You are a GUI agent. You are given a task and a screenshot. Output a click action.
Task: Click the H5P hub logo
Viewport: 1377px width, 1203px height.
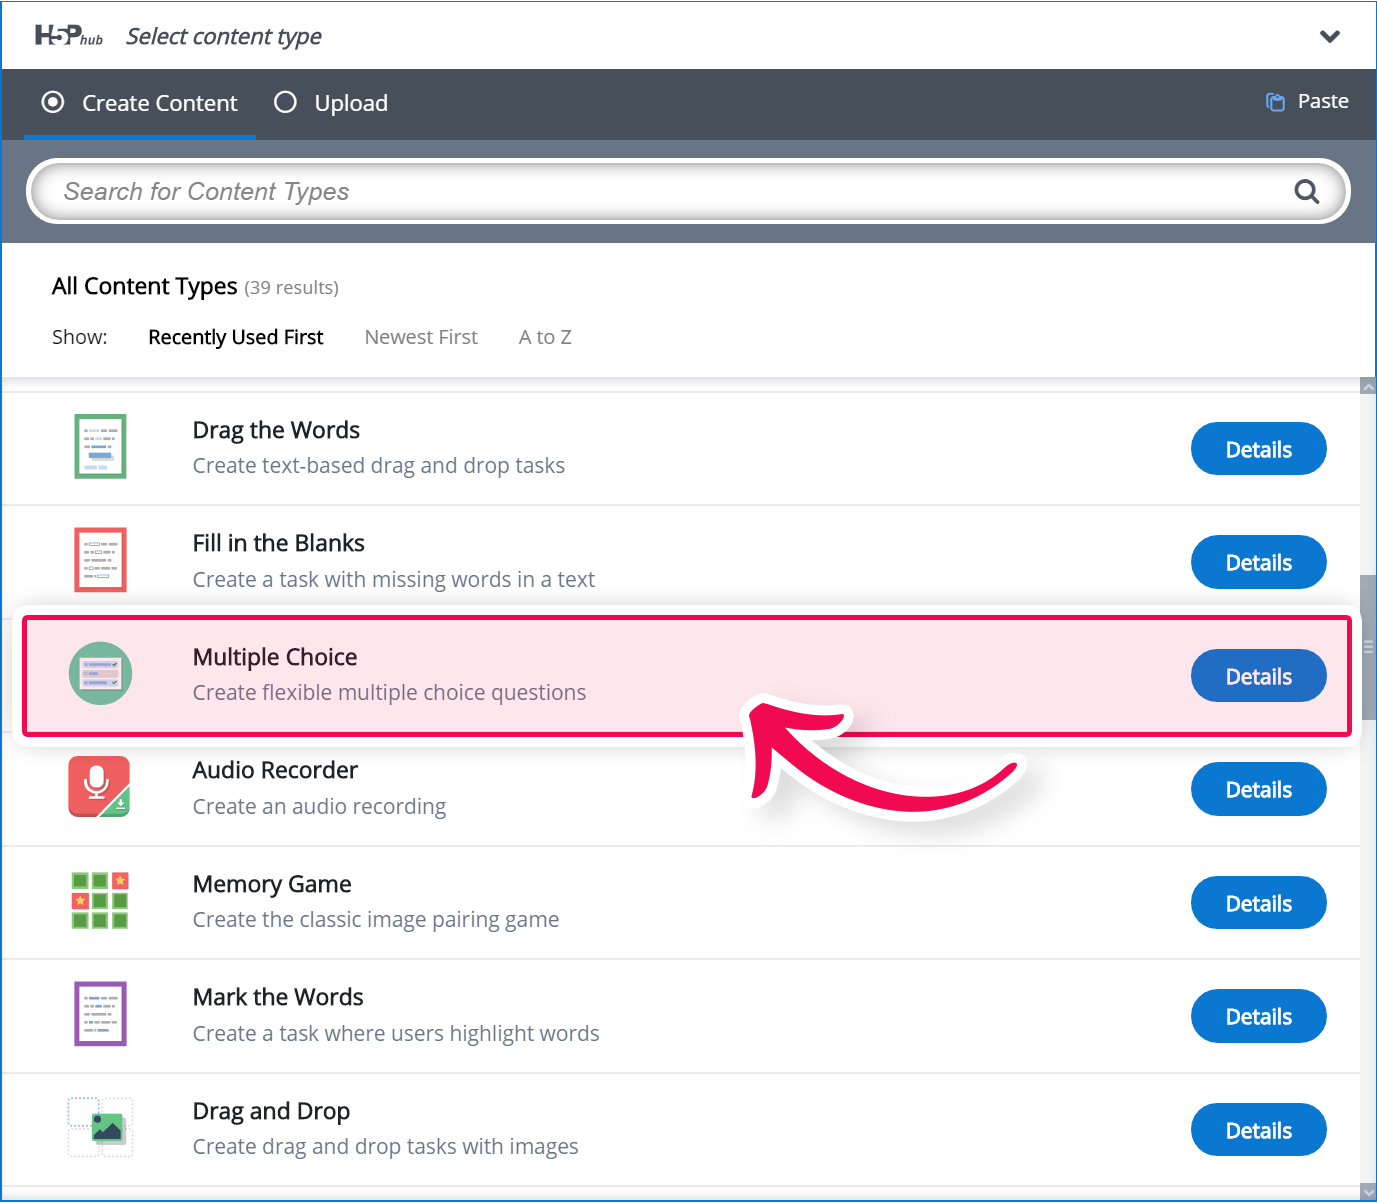pos(68,36)
